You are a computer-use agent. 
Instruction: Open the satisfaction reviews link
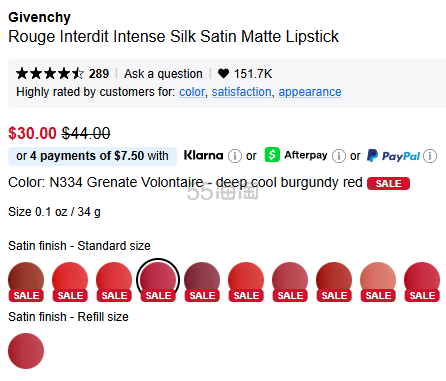241,92
